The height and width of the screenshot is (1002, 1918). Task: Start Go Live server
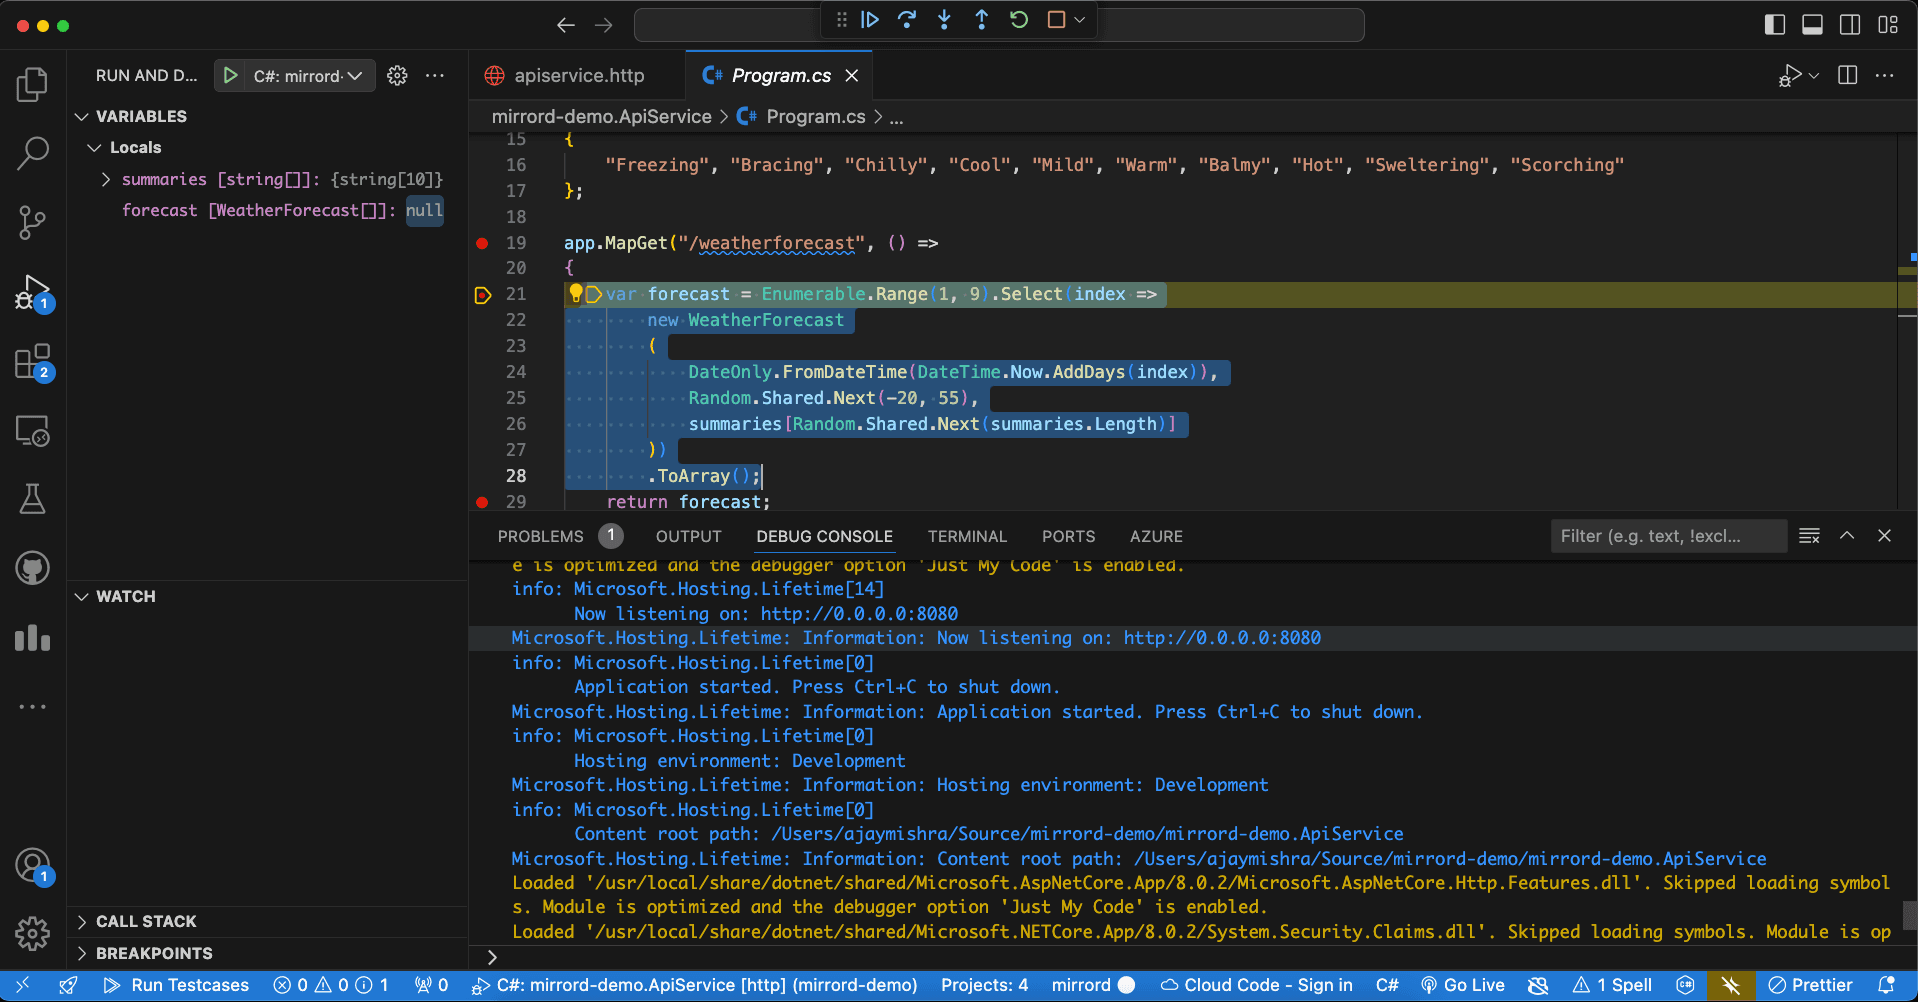tap(1462, 985)
